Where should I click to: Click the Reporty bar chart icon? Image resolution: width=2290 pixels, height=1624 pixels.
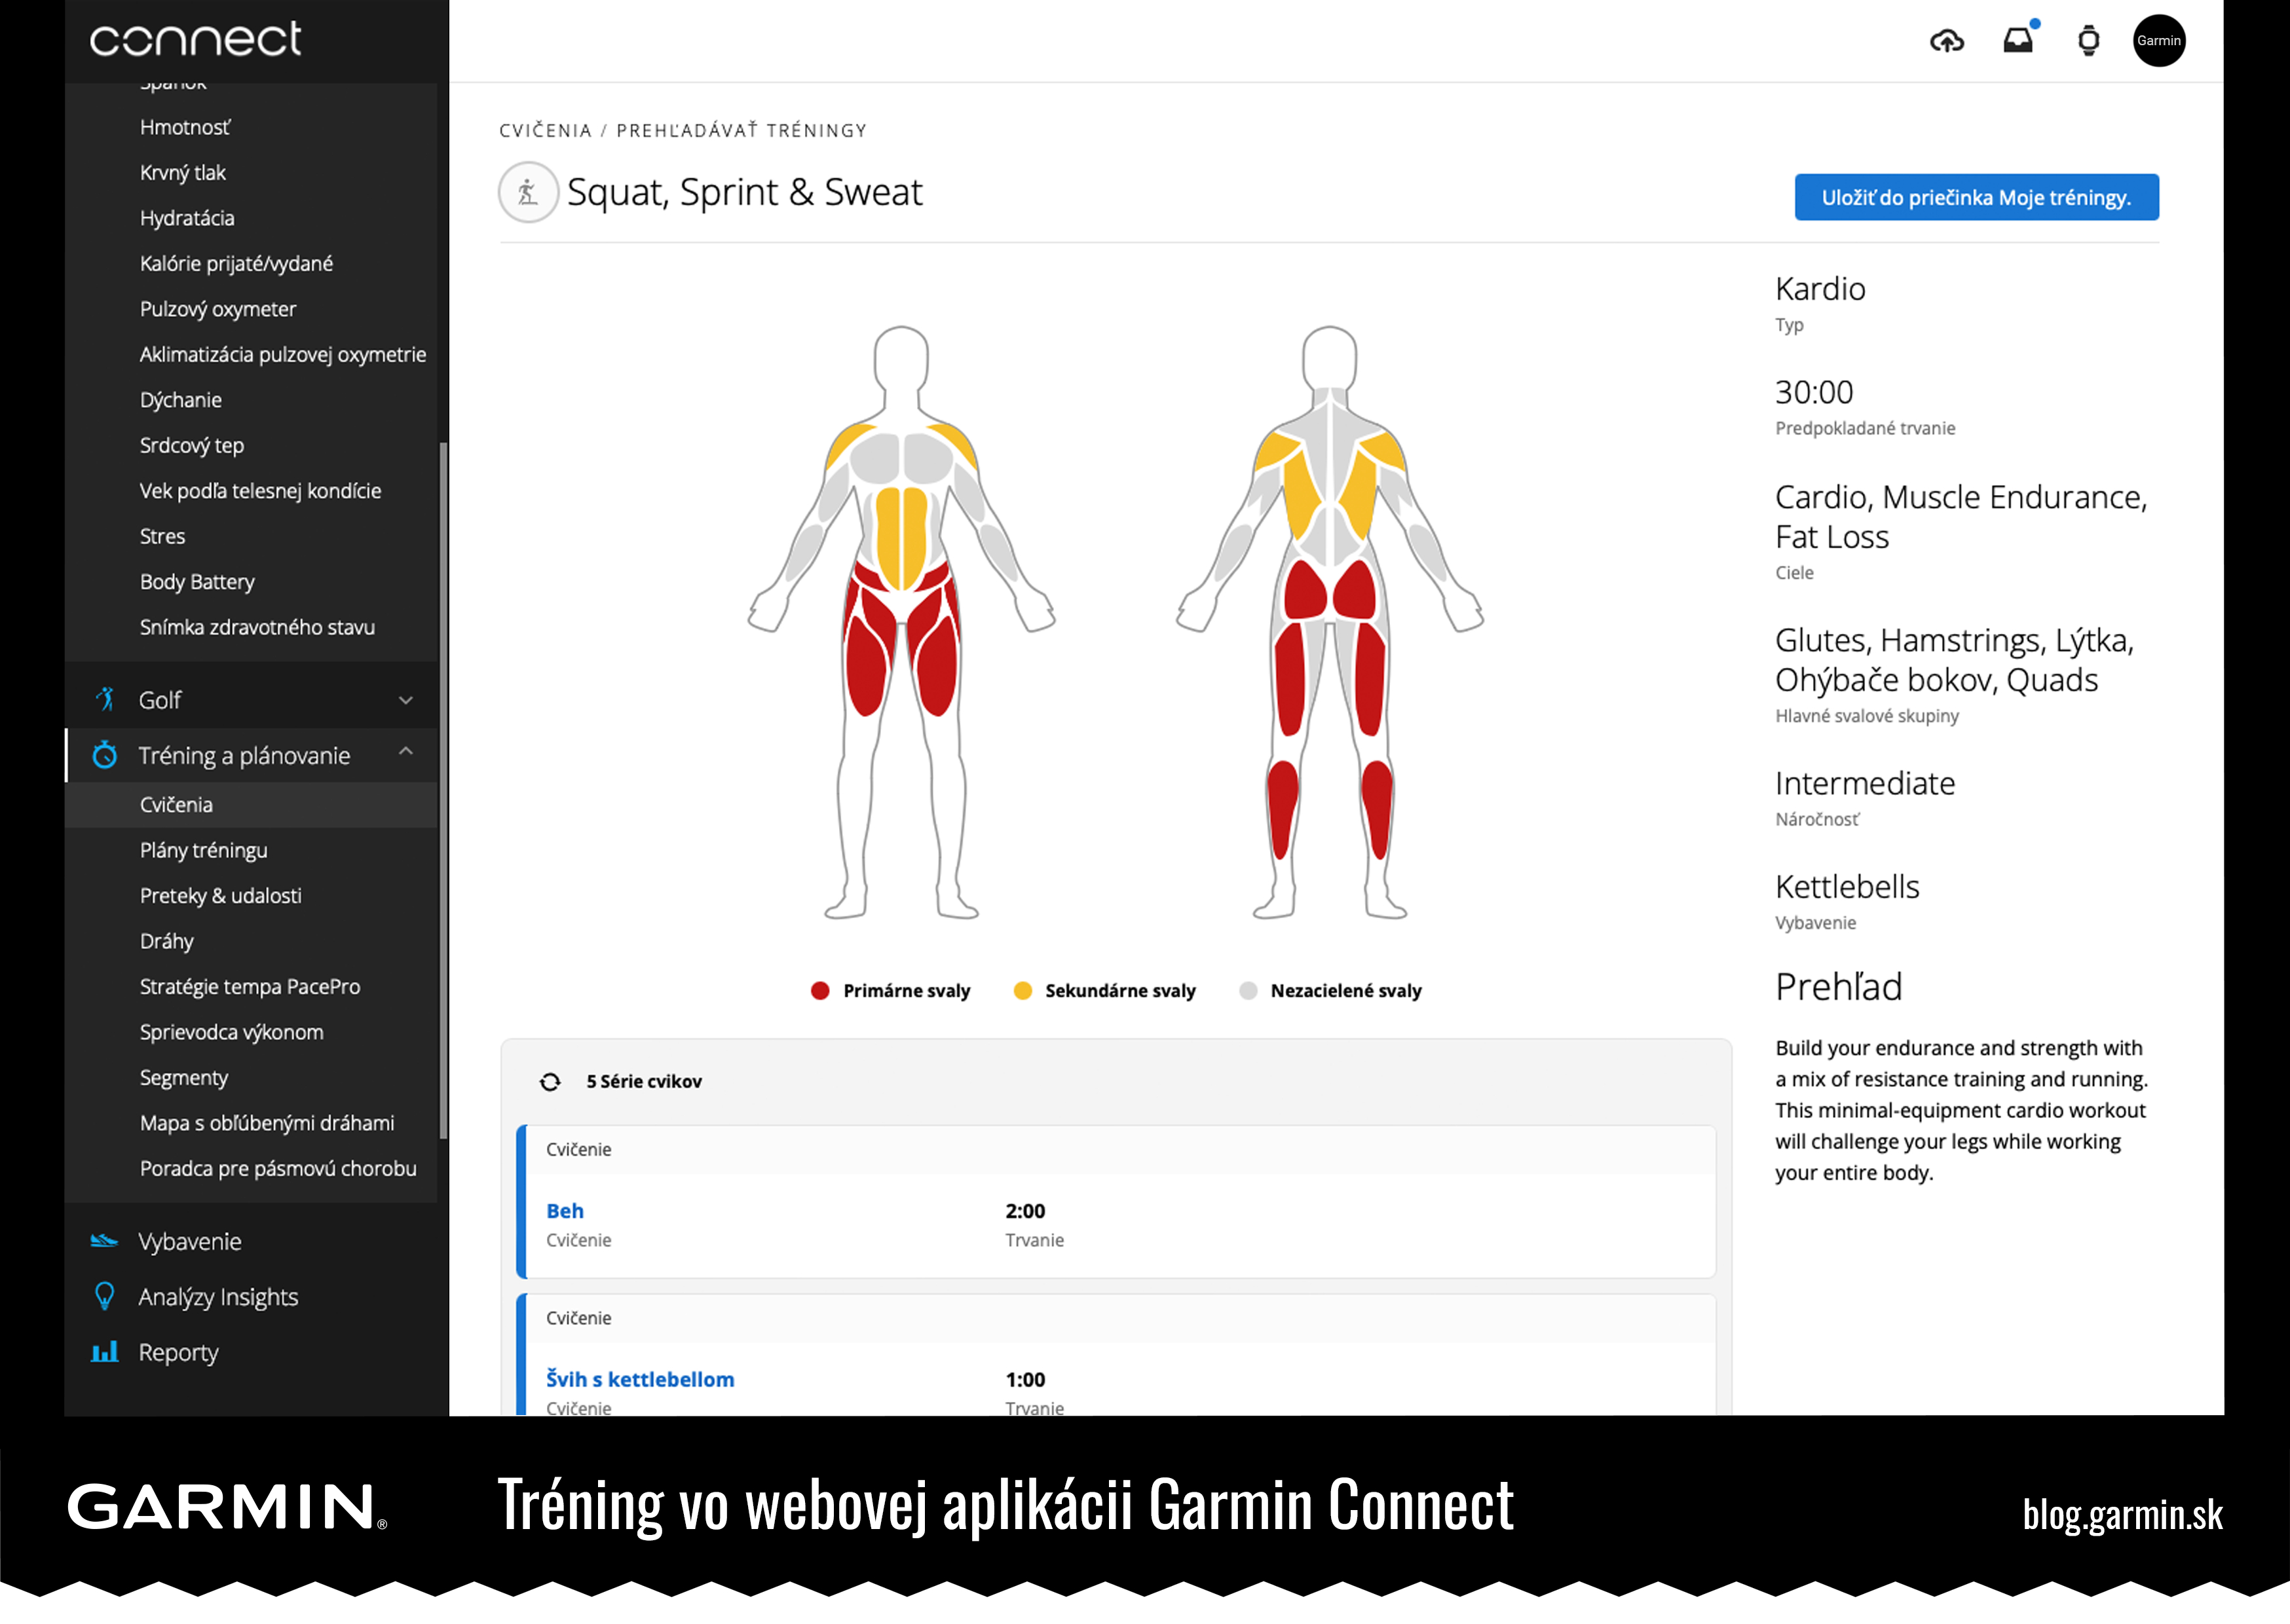click(x=105, y=1352)
